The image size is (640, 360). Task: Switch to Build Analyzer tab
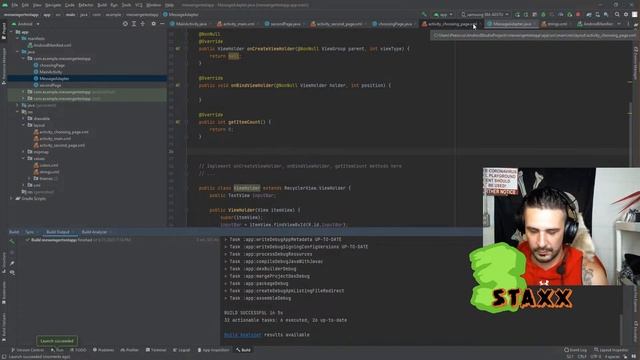(94, 232)
